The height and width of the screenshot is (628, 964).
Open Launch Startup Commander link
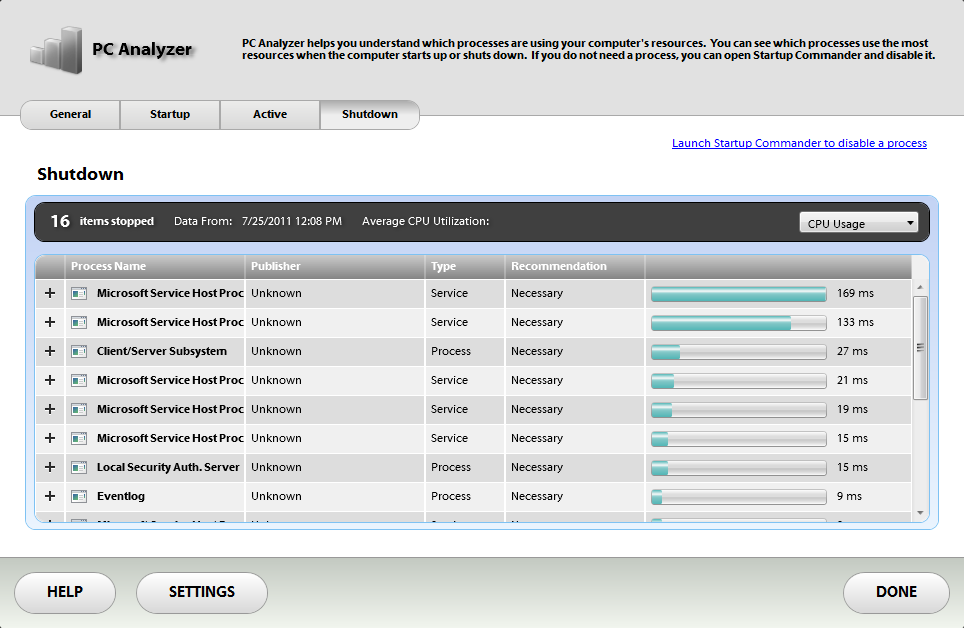tap(799, 143)
